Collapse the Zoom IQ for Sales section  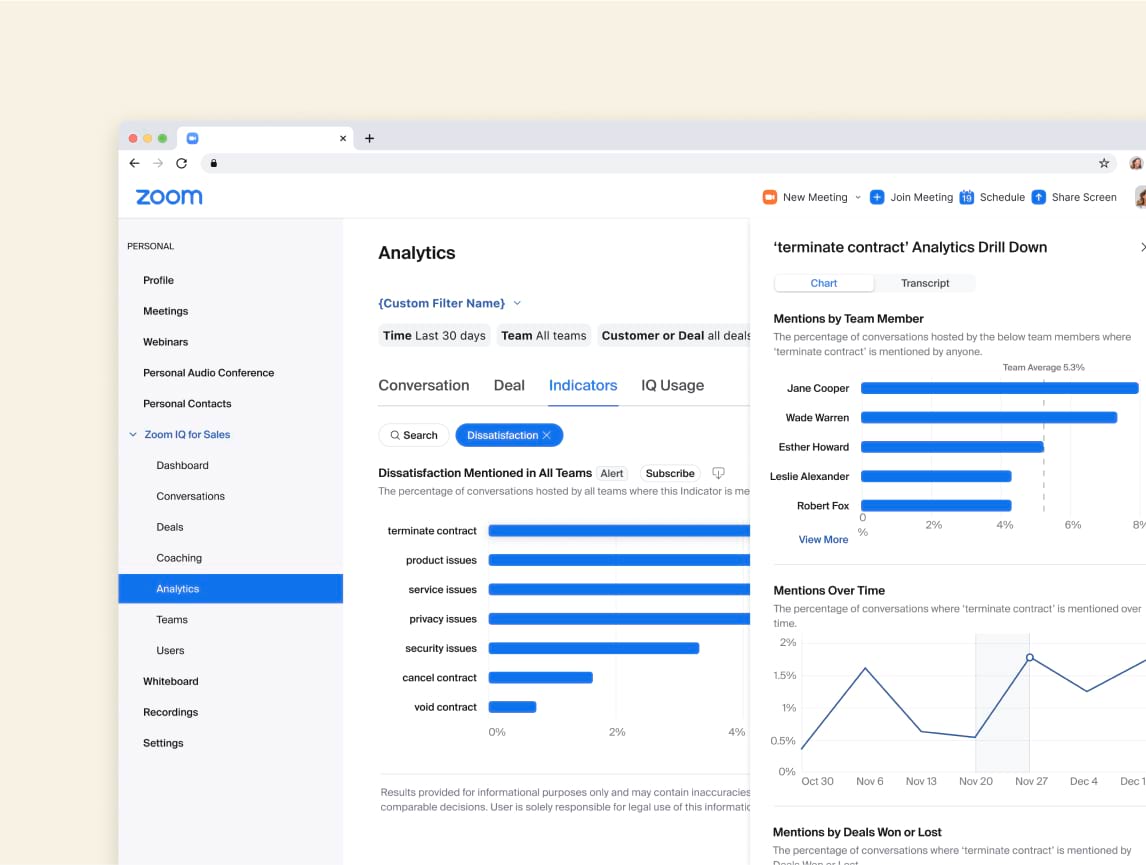point(133,434)
